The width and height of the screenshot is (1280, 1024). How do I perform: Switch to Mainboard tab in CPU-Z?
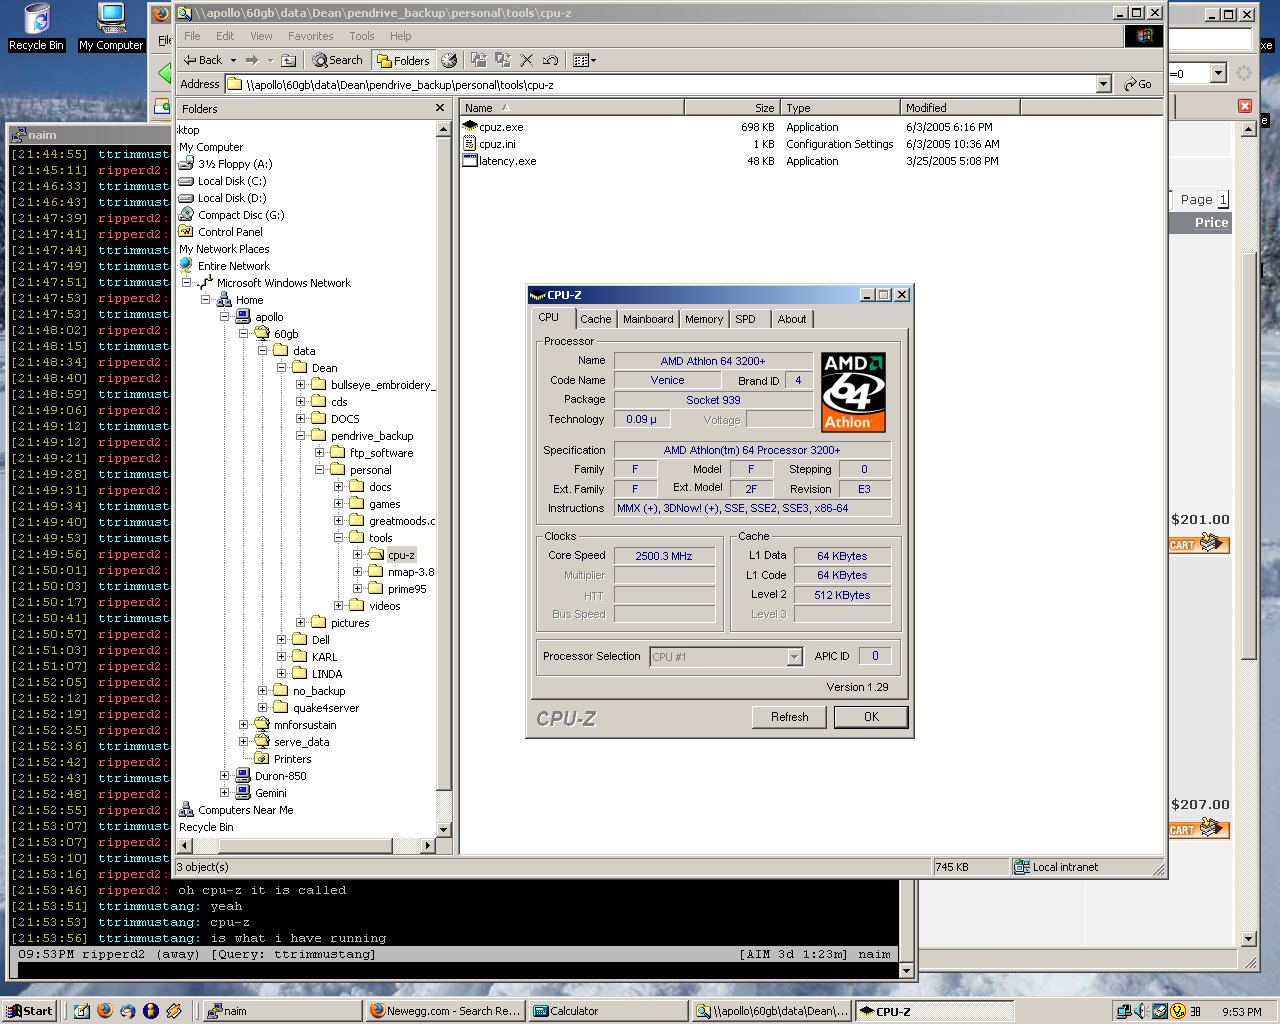(x=648, y=319)
